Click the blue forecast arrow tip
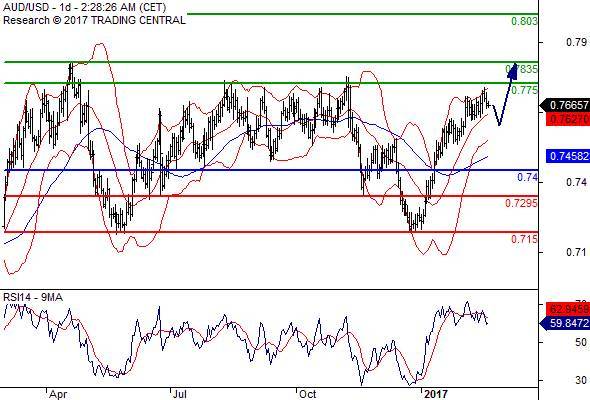The height and width of the screenshot is (400, 590). tap(513, 71)
